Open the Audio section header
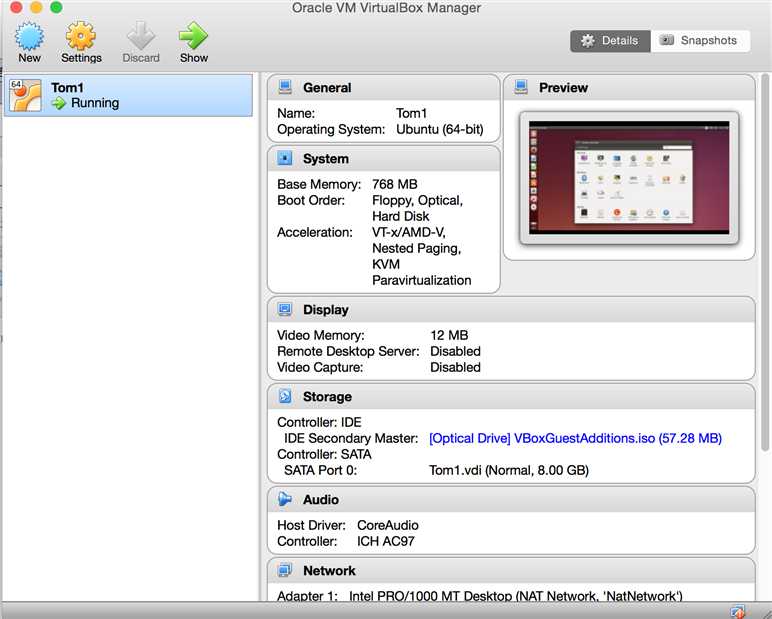The width and height of the screenshot is (772, 619). click(511, 500)
